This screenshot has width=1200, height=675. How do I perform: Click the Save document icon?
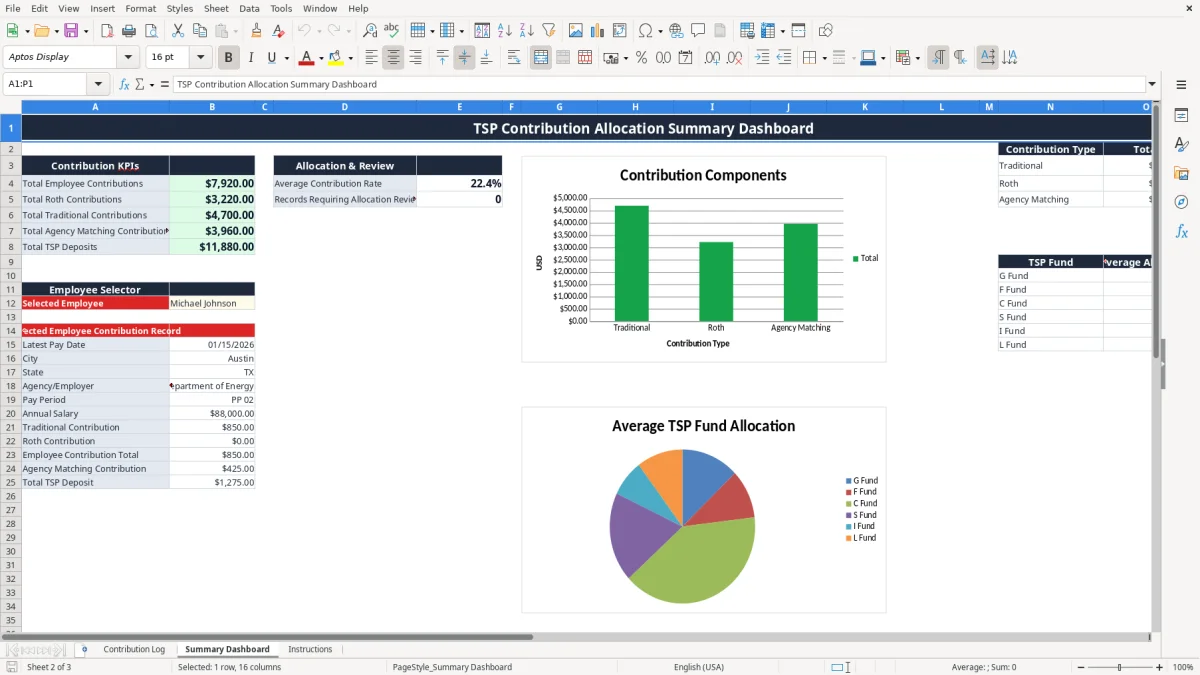point(71,31)
